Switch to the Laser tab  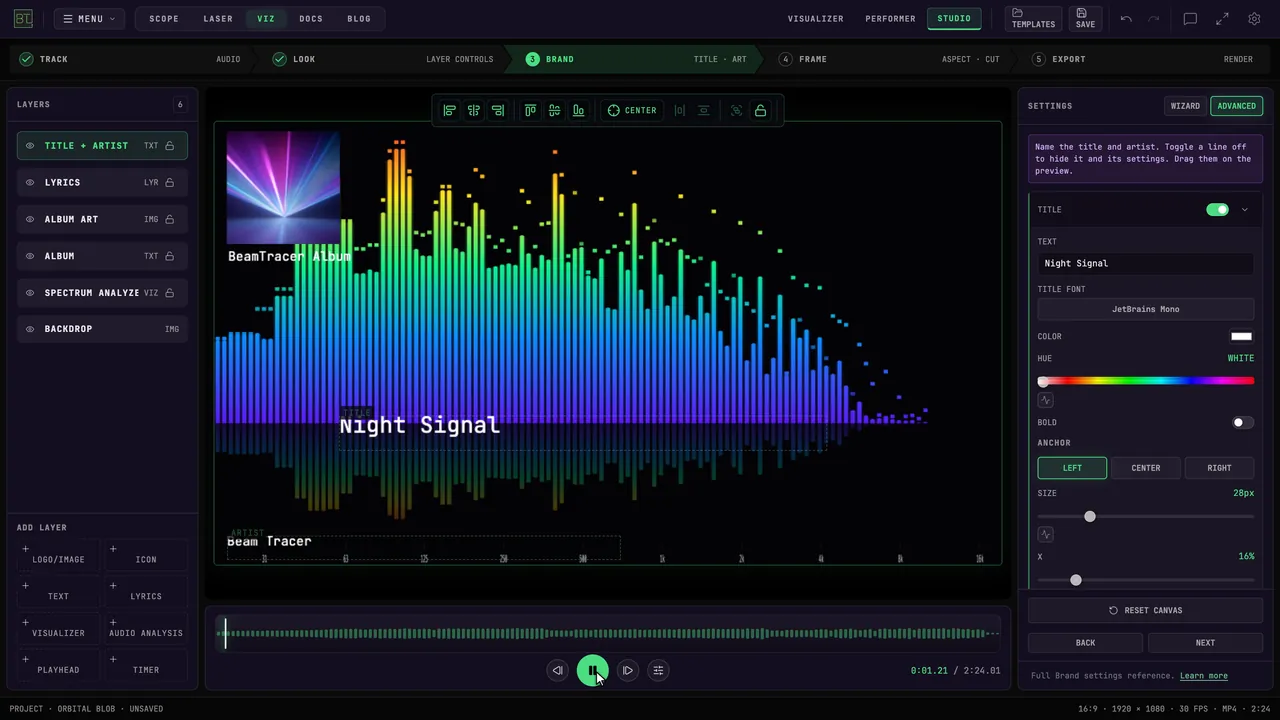coord(218,19)
